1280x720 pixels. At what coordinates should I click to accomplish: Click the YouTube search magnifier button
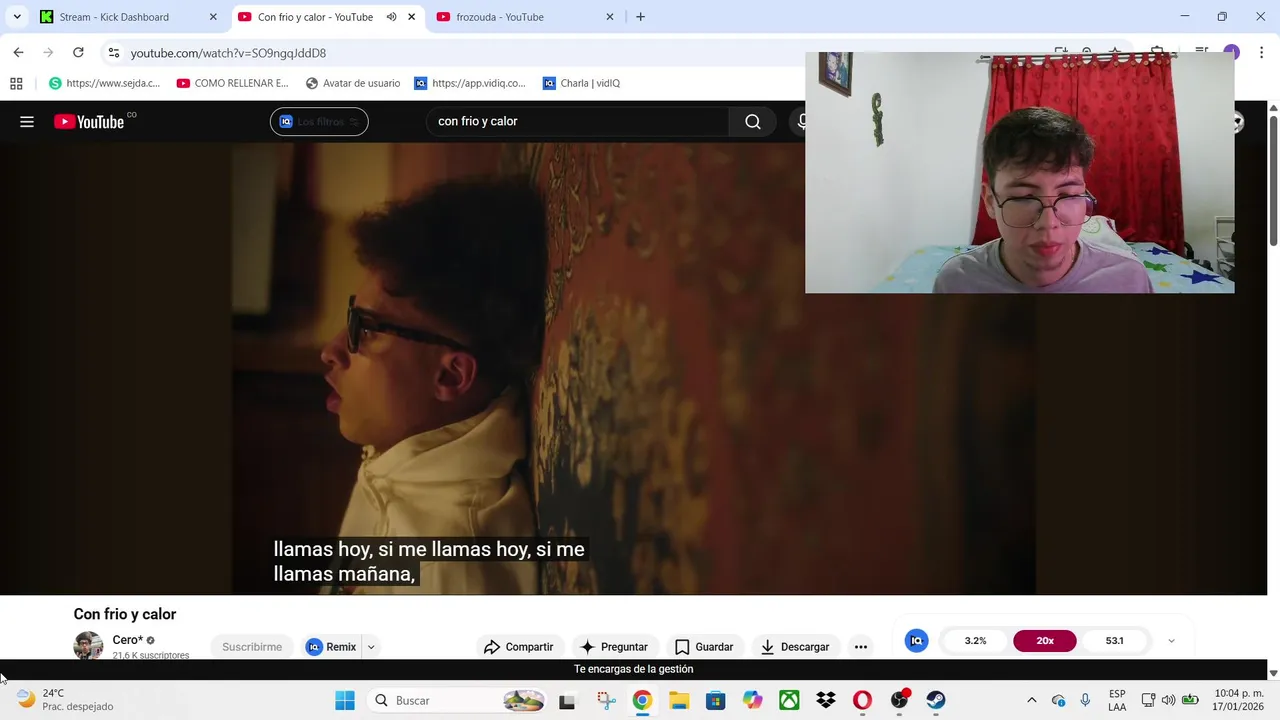click(x=753, y=122)
